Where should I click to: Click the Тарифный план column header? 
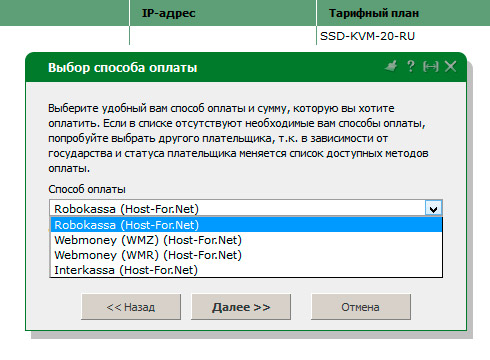(403, 13)
